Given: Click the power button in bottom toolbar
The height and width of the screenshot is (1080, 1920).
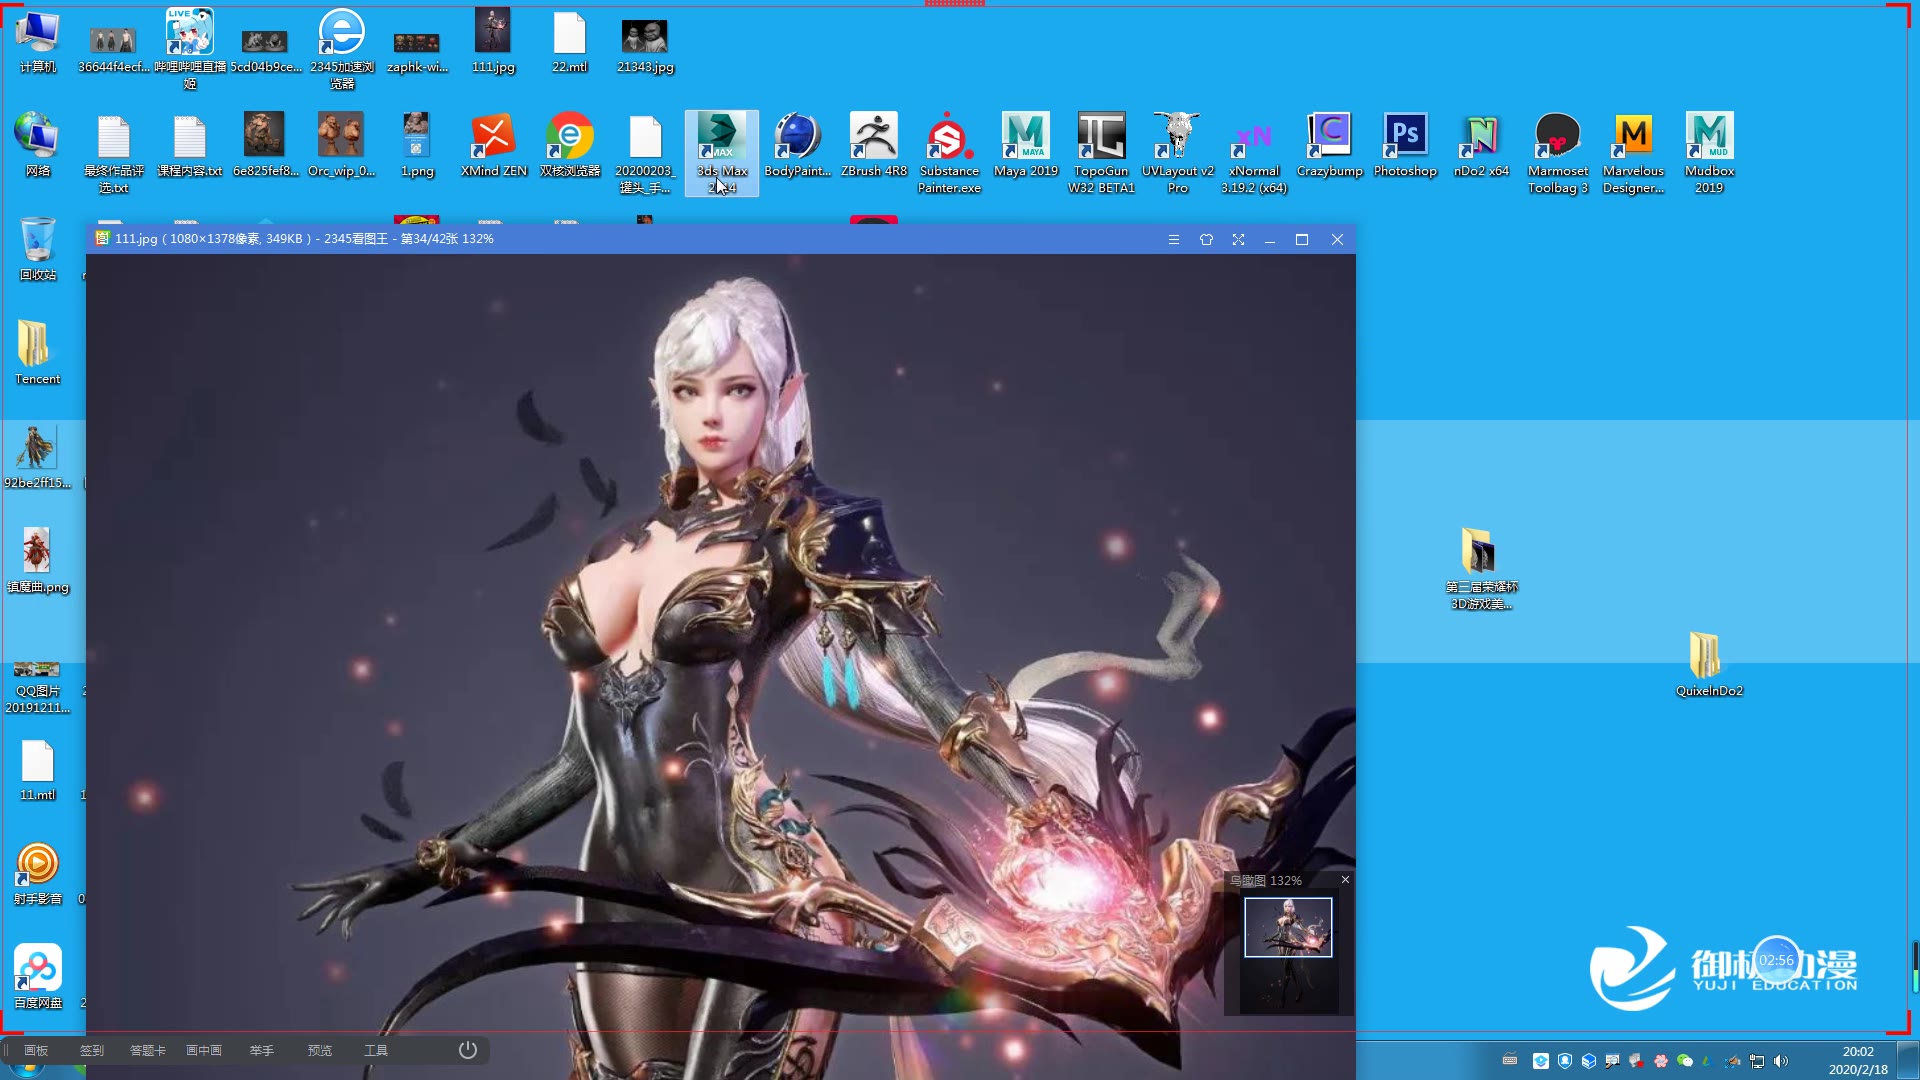Looking at the screenshot, I should (x=468, y=1050).
